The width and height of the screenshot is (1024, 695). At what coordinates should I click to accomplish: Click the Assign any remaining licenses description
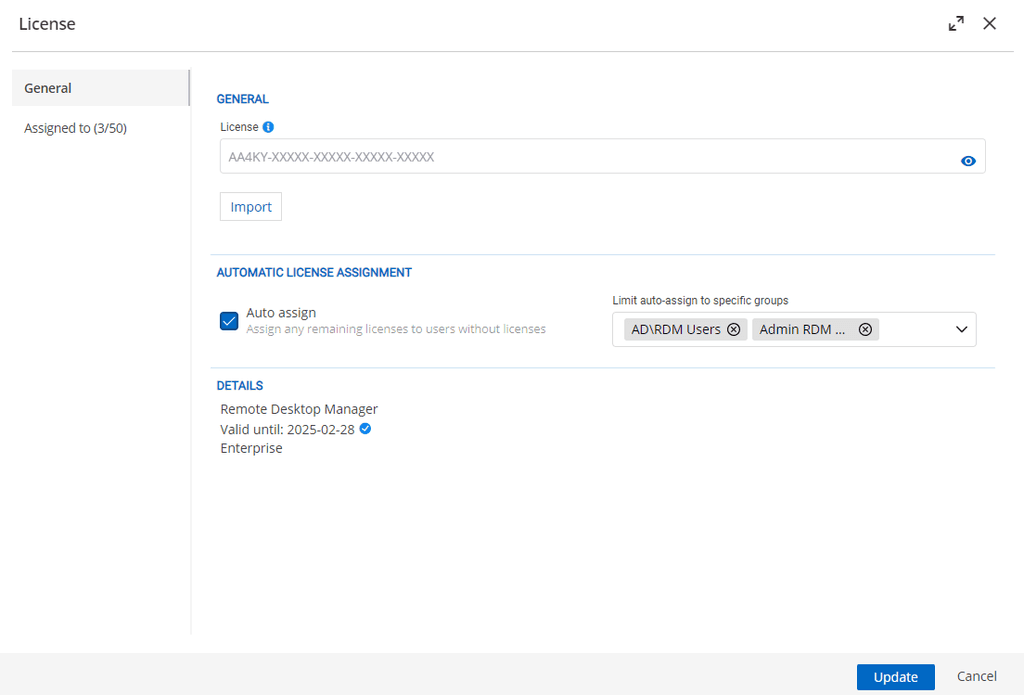[x=396, y=329]
